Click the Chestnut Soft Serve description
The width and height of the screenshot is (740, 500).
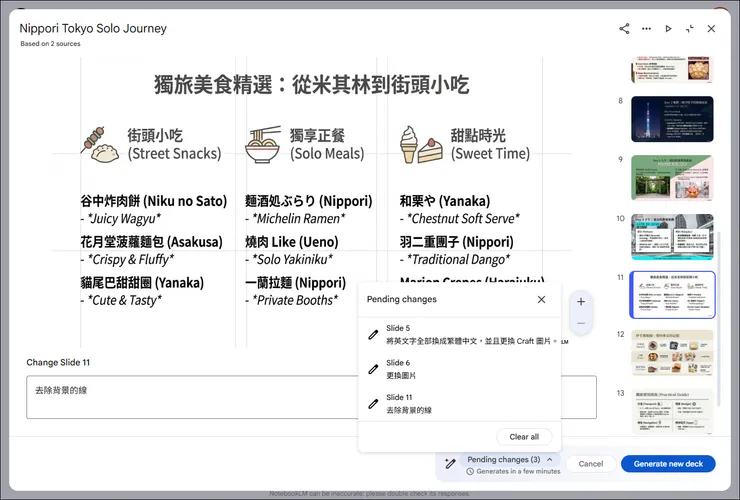(460, 219)
